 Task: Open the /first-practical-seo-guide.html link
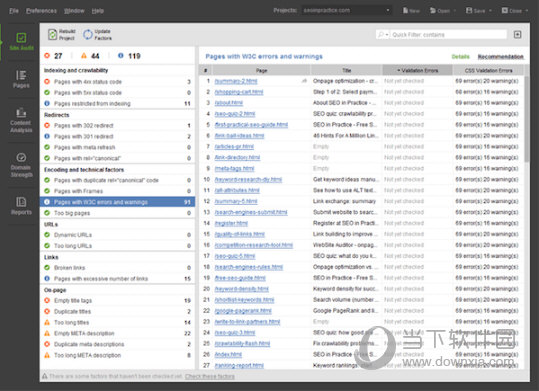[251, 124]
